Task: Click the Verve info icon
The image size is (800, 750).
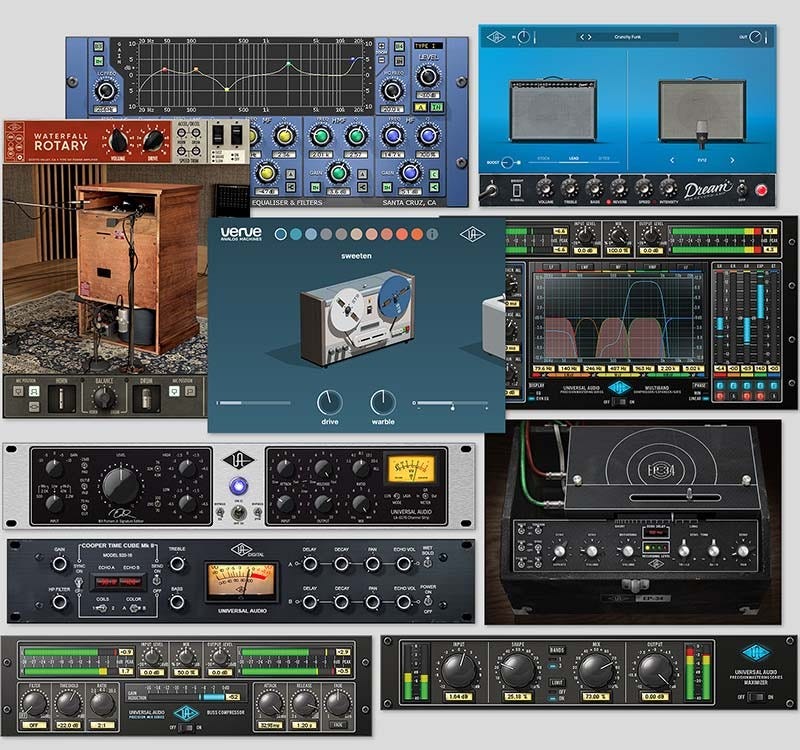Action: [x=432, y=234]
